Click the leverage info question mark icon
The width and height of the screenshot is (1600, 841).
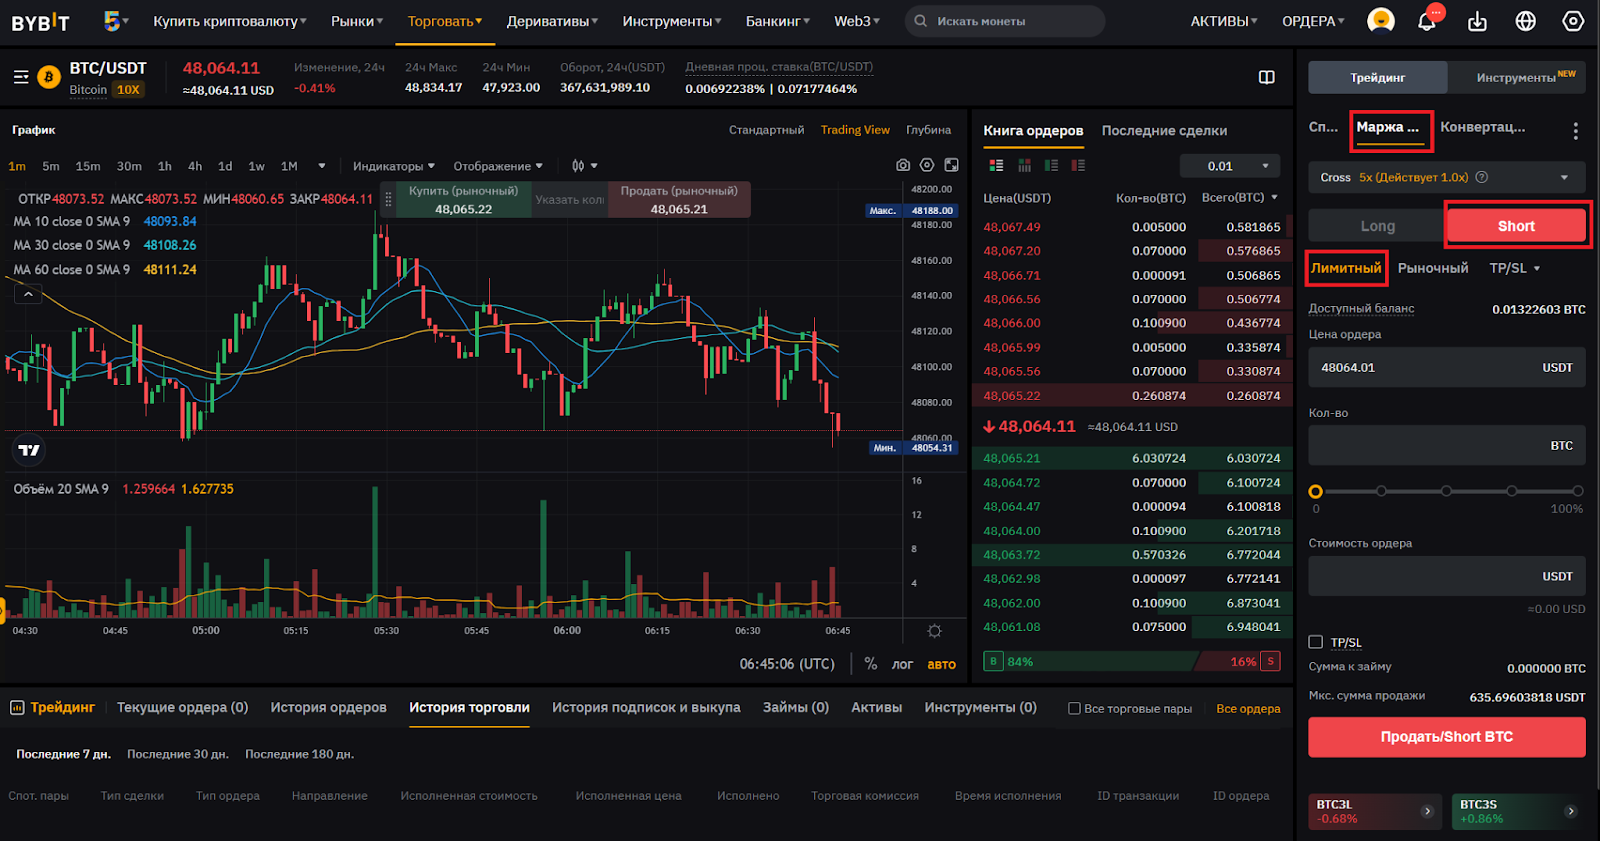tap(1482, 177)
